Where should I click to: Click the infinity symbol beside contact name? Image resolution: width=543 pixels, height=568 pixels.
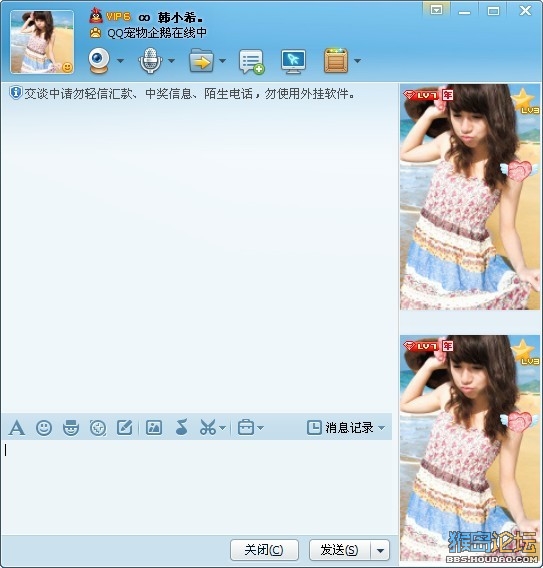click(144, 17)
